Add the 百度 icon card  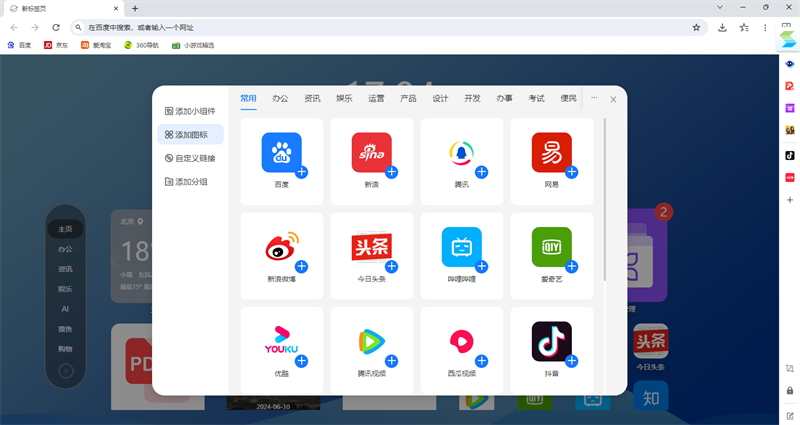pyautogui.click(x=302, y=172)
